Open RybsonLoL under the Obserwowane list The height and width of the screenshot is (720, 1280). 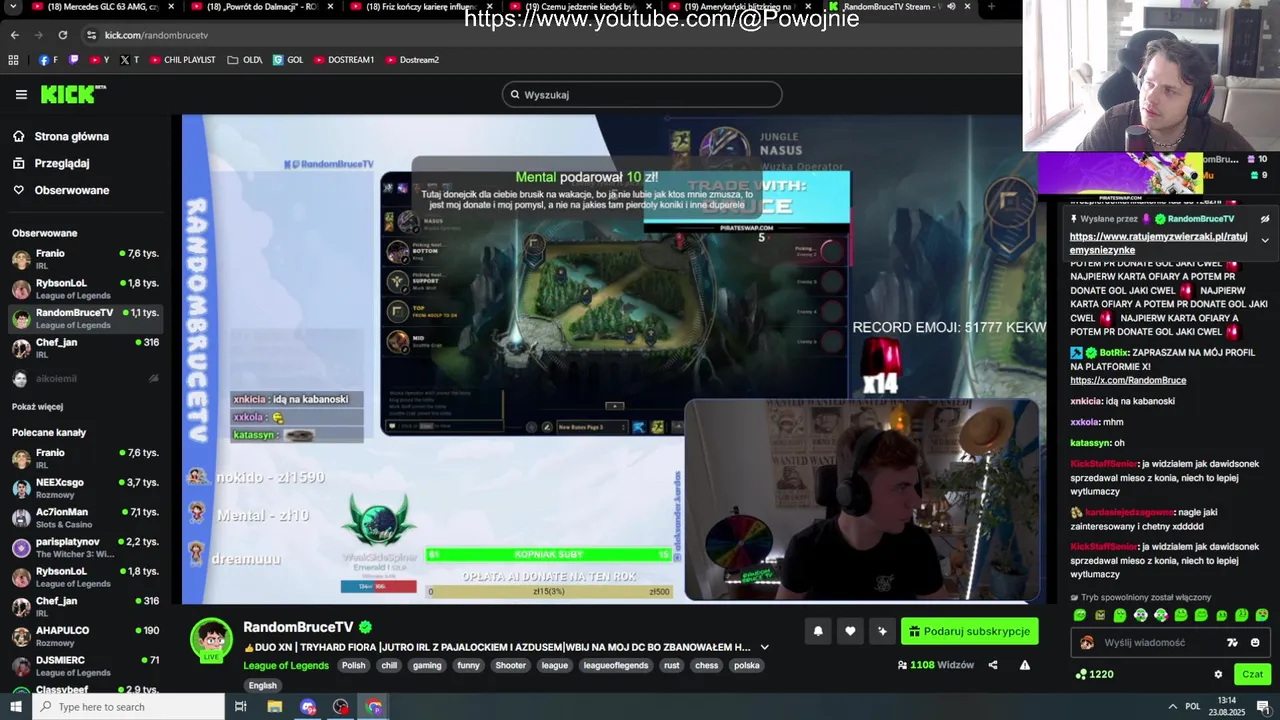click(x=85, y=289)
